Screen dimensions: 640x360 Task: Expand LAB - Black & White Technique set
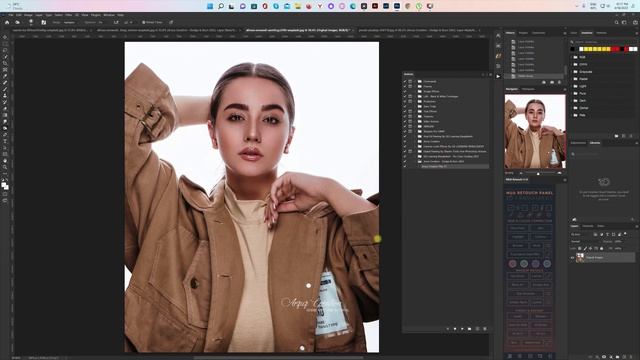click(416, 96)
